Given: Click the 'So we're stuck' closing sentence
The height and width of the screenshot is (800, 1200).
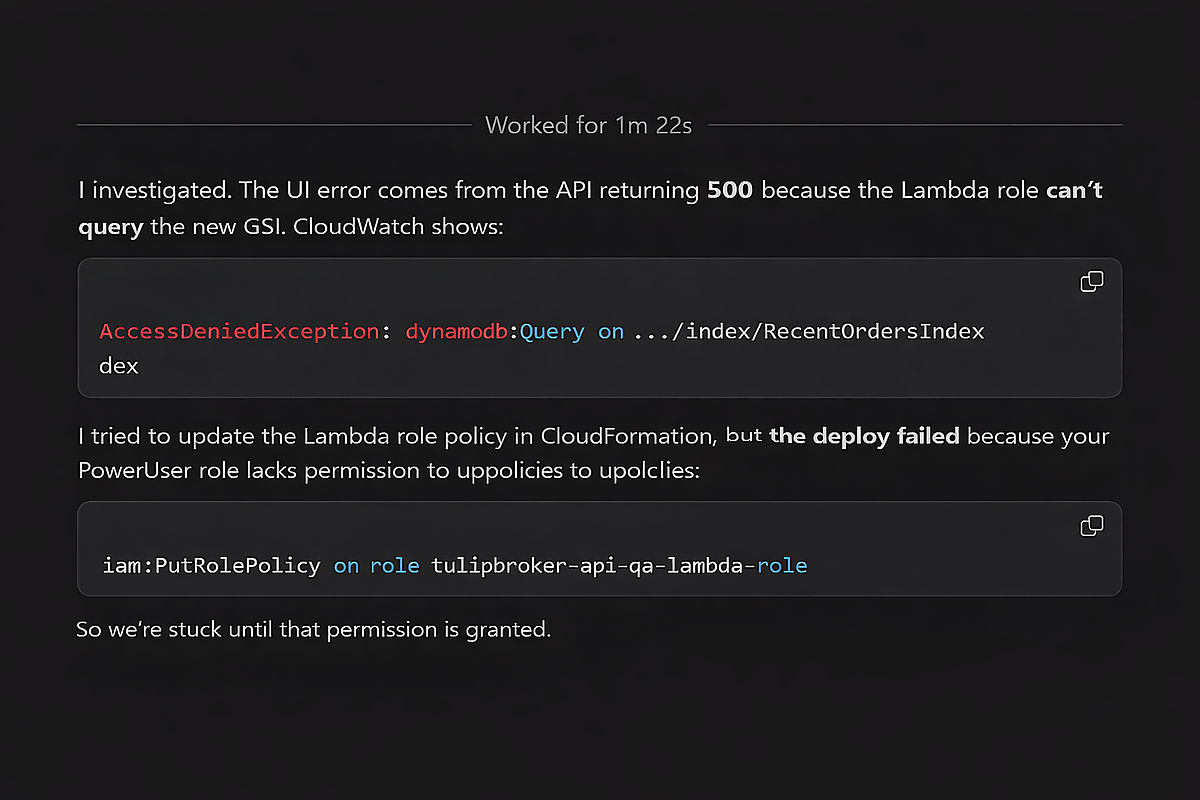Looking at the screenshot, I should [313, 631].
